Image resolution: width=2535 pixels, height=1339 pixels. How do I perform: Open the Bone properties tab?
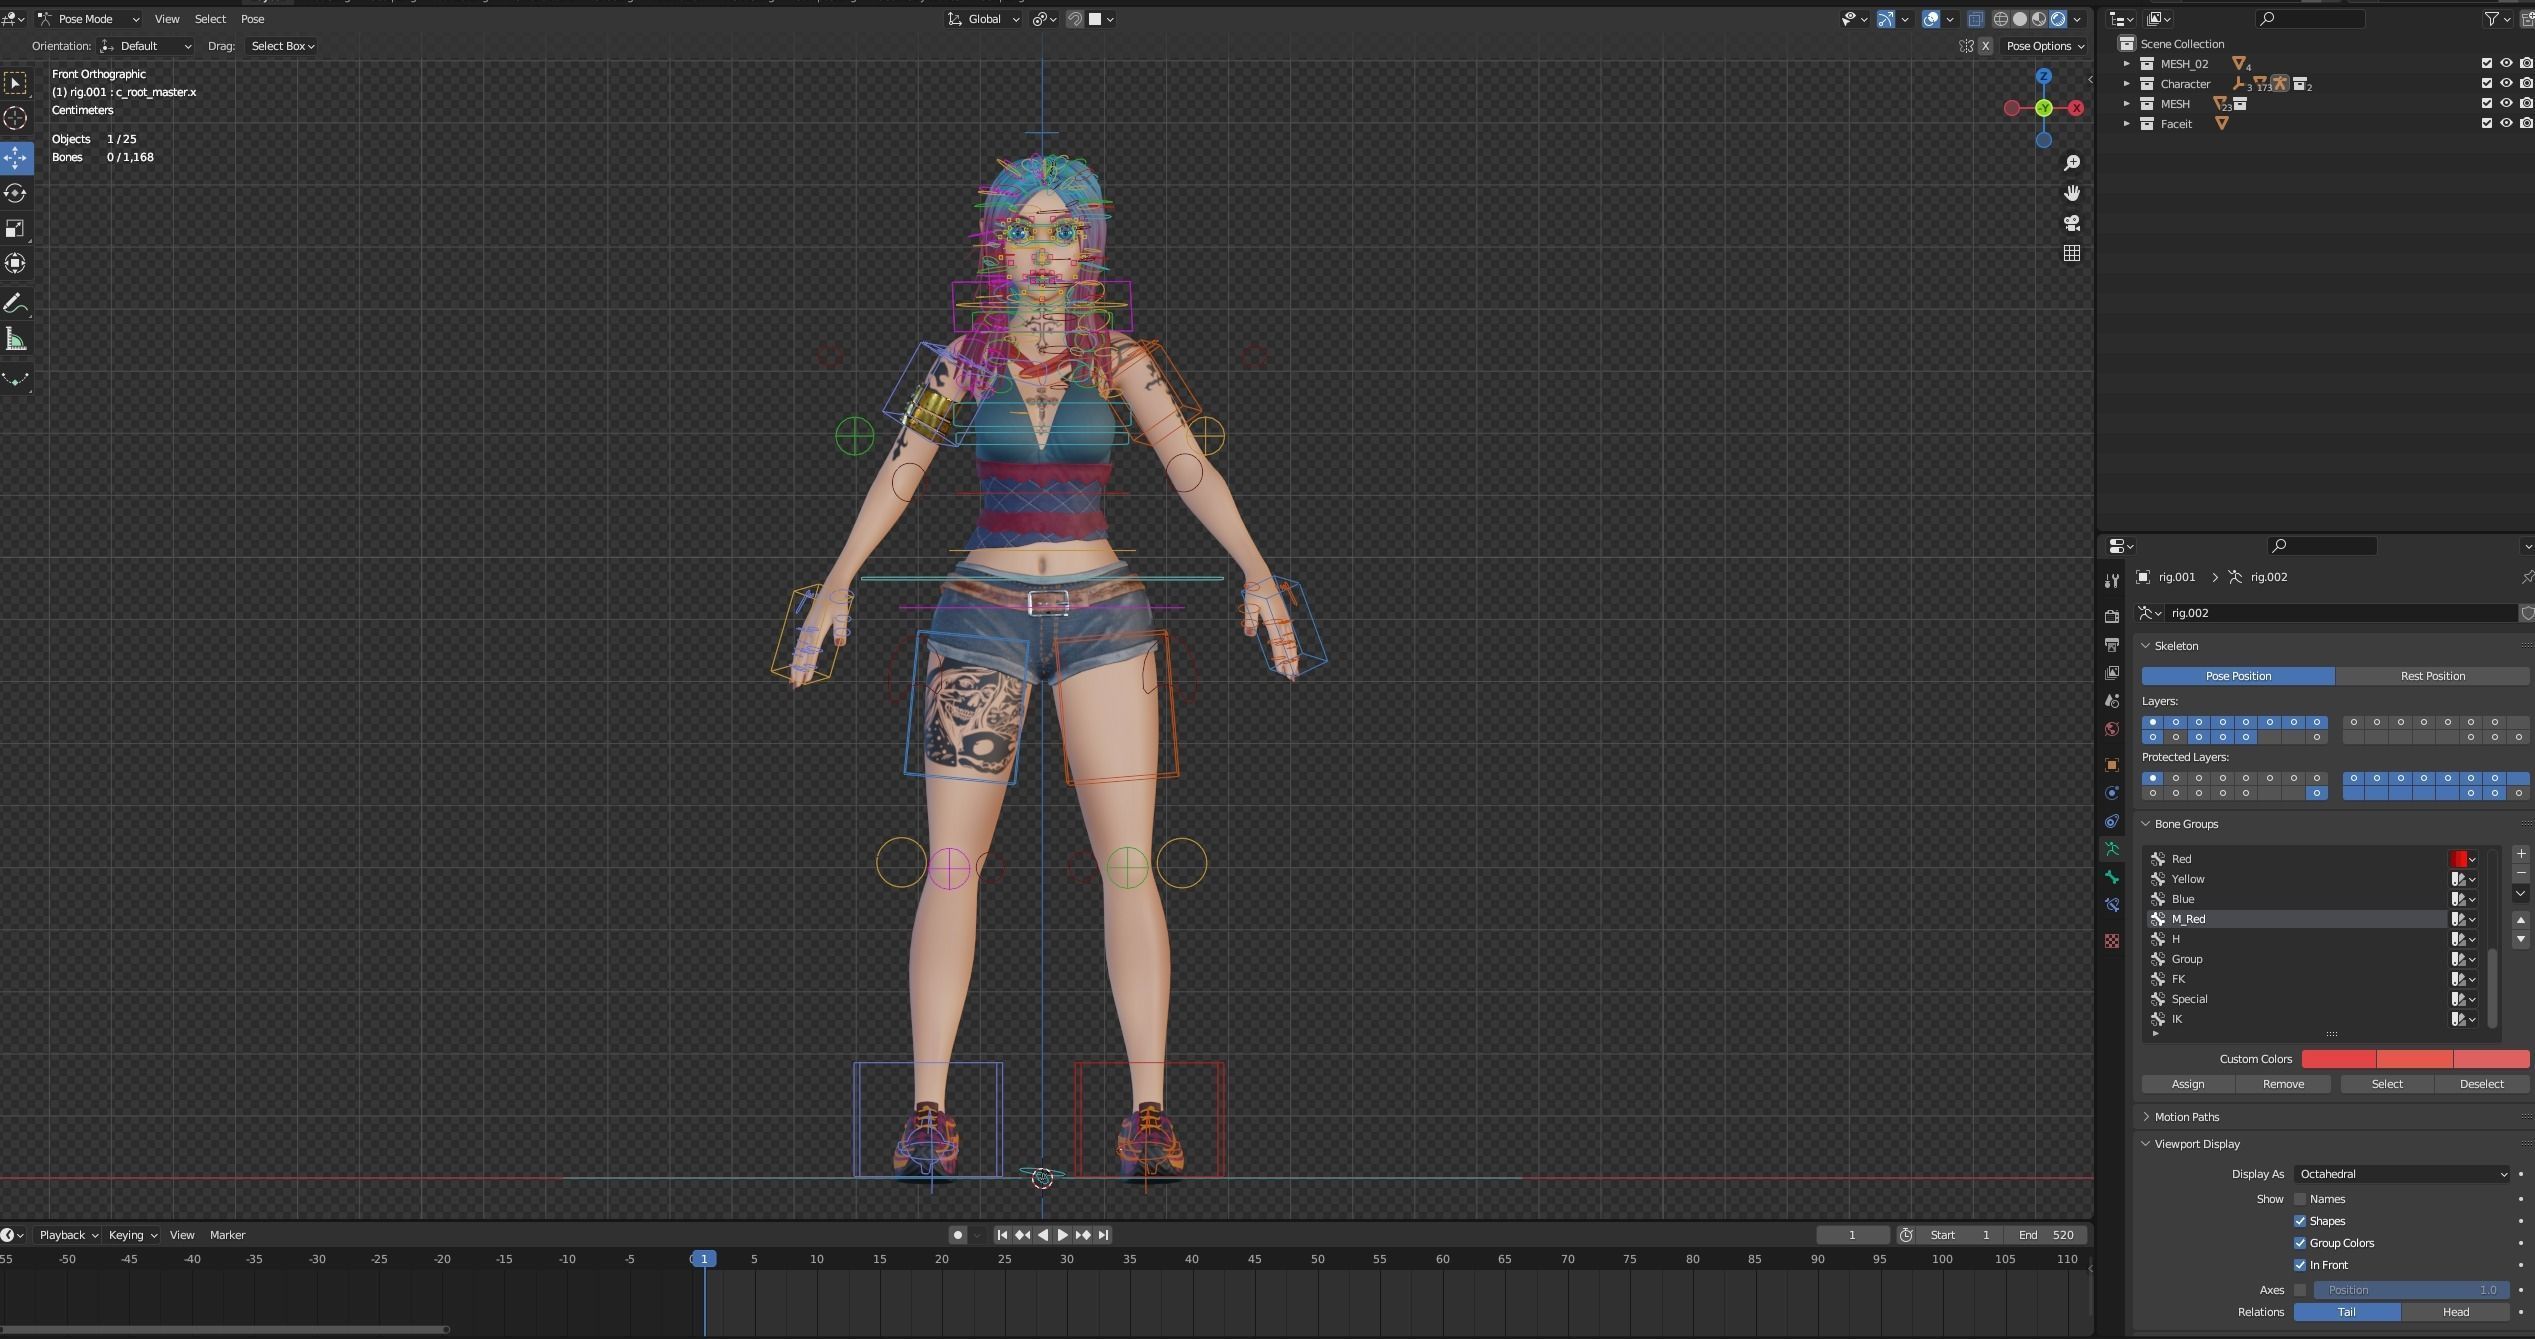pyautogui.click(x=2111, y=877)
